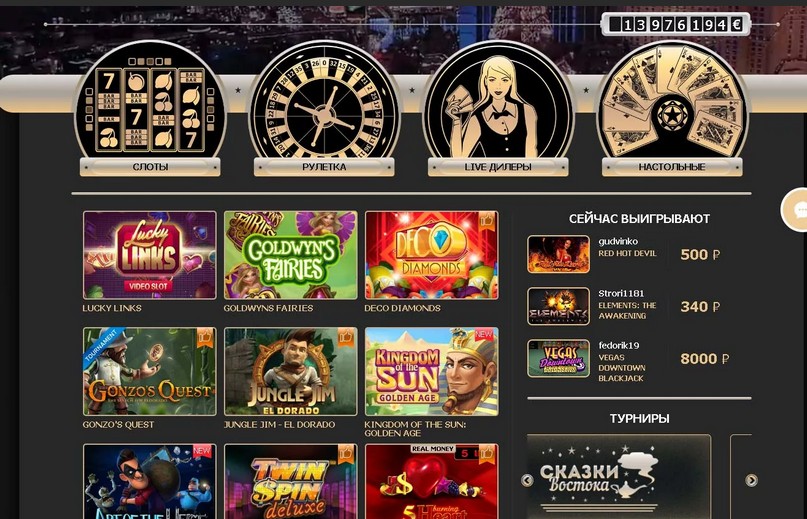The height and width of the screenshot is (519, 807).
Task: Select the НАСТОЛЬНЫЕ category tab
Action: click(x=672, y=167)
